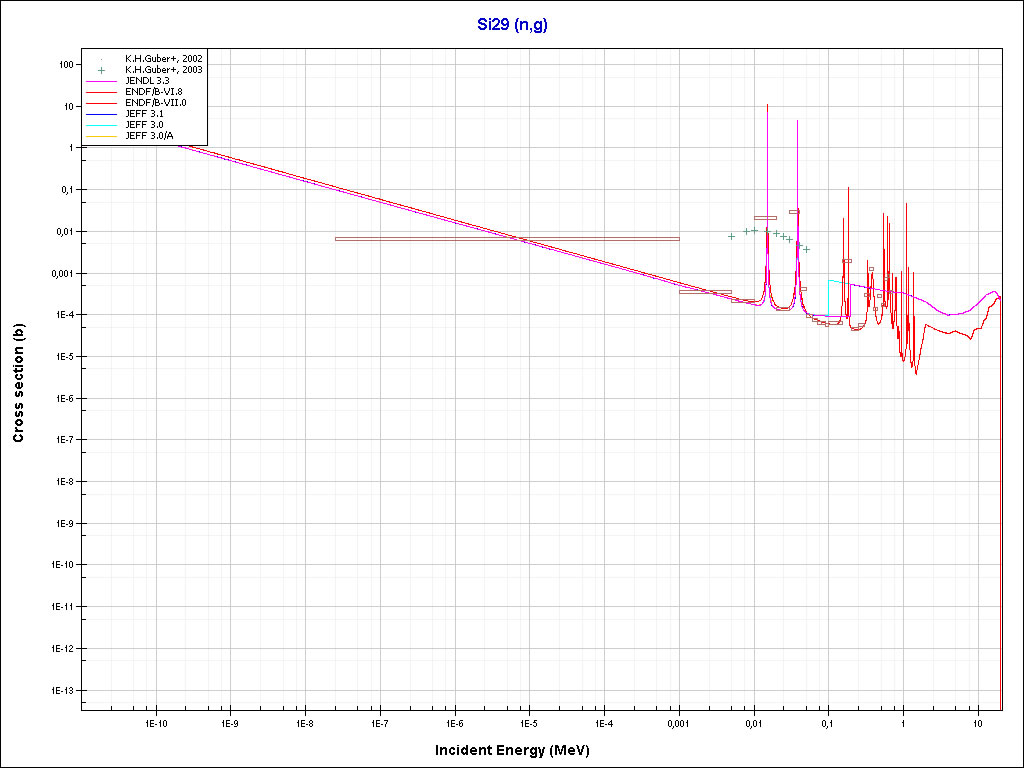Click the cyan JEFF 3.0 line swatch
Image resolution: width=1024 pixels, height=768 pixels.
point(101,125)
